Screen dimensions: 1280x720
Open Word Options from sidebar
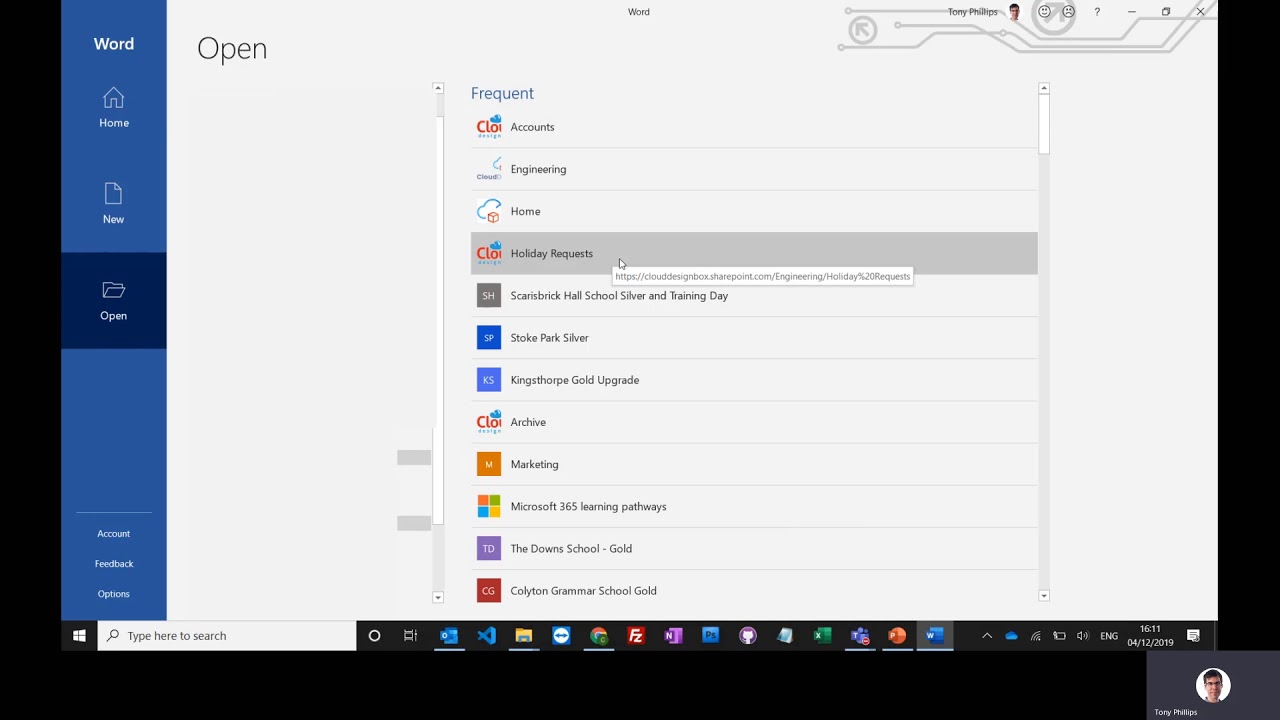[113, 594]
